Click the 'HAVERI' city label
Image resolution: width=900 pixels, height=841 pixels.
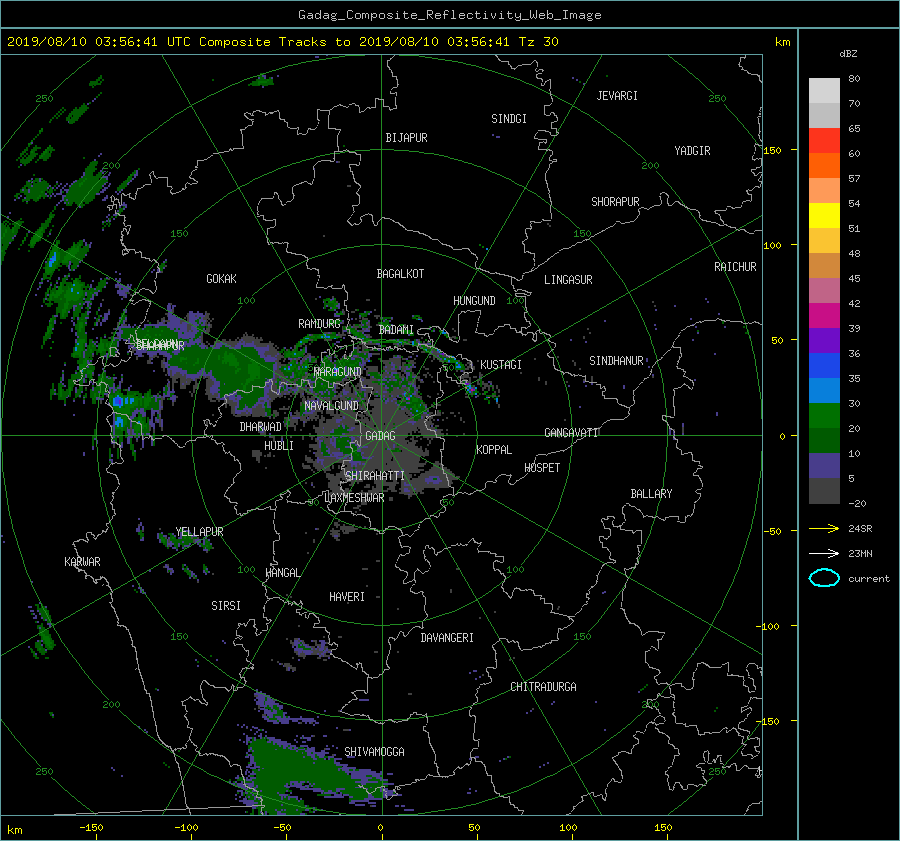pos(347,597)
